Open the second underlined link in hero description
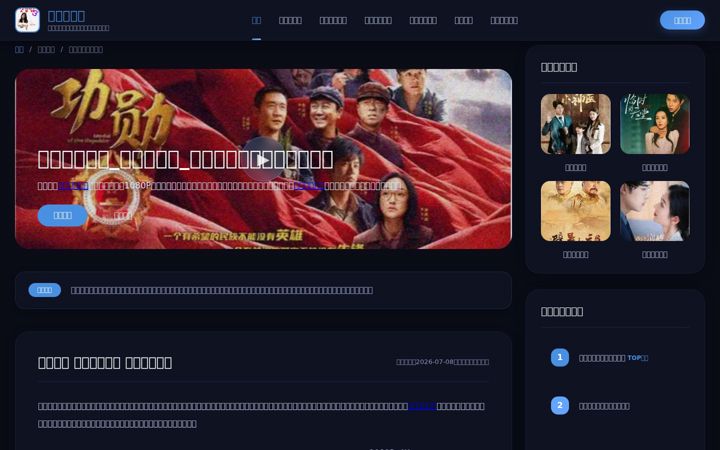 tap(309, 186)
